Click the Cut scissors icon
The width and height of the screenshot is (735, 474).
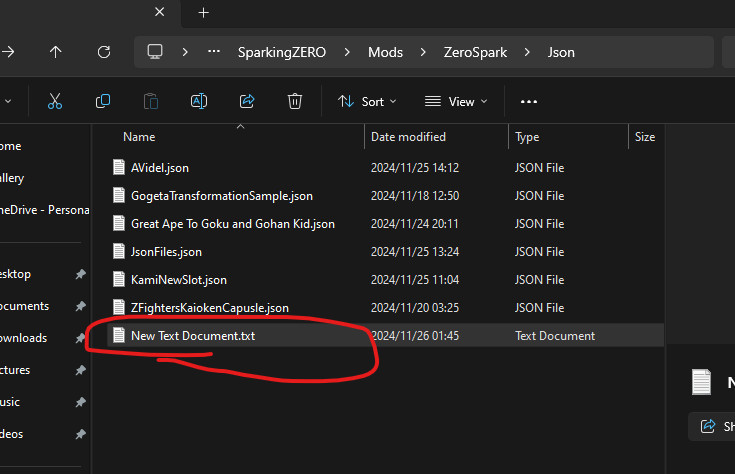(55, 101)
